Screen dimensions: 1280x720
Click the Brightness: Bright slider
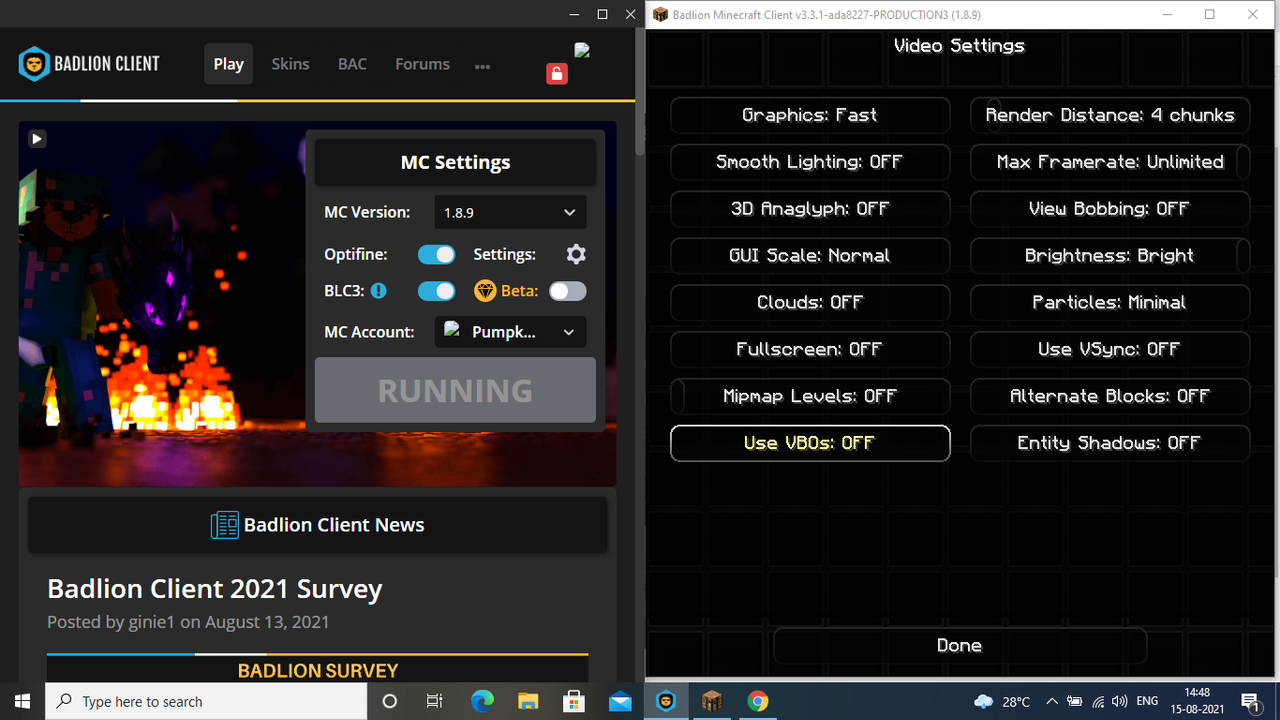[1110, 256]
